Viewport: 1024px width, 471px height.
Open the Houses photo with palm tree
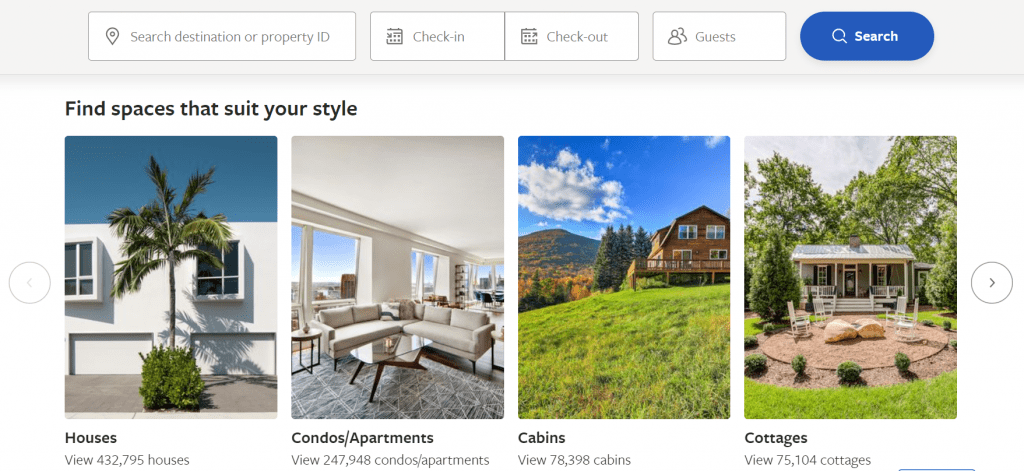point(171,277)
